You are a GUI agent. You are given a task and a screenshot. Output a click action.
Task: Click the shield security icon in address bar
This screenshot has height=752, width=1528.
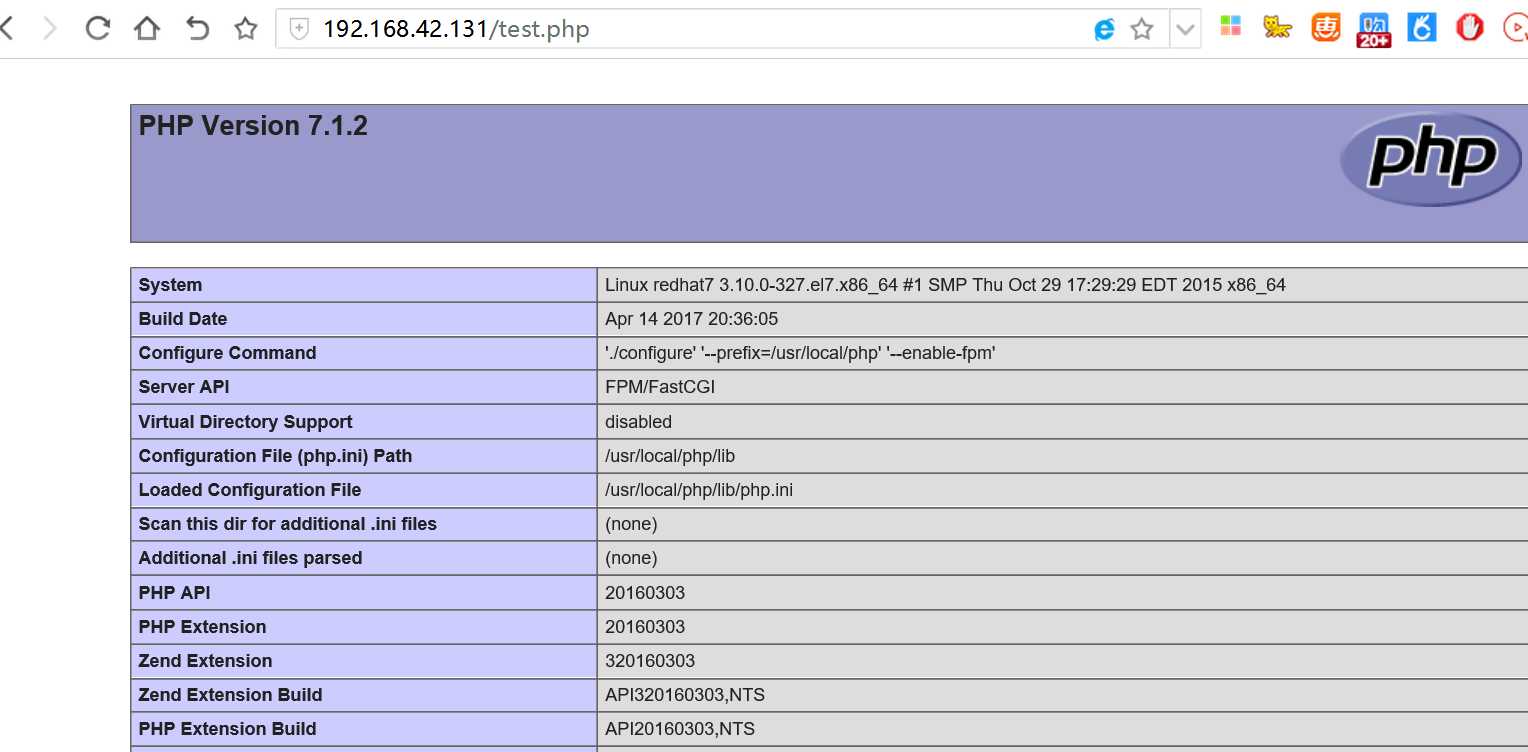(299, 29)
